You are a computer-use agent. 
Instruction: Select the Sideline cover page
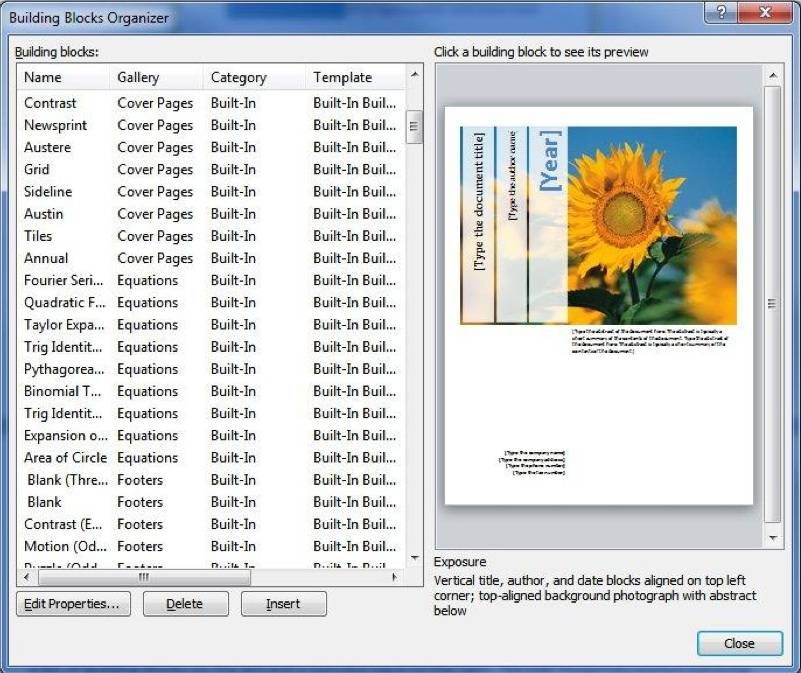(x=211, y=192)
